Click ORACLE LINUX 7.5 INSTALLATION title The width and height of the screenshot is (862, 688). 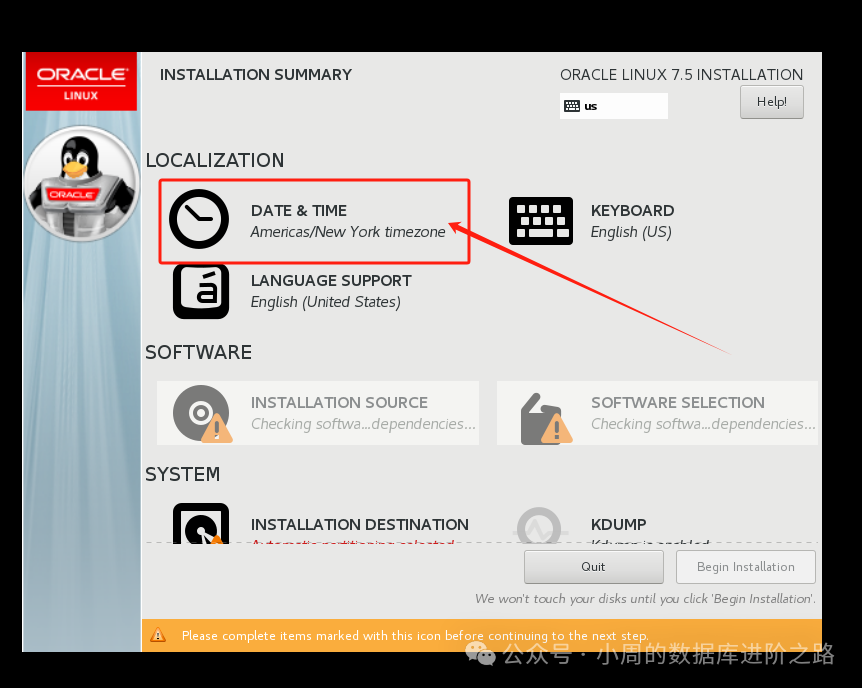681,75
